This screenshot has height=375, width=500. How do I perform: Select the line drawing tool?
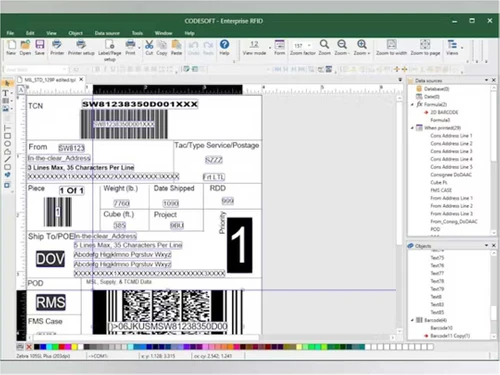point(7,159)
